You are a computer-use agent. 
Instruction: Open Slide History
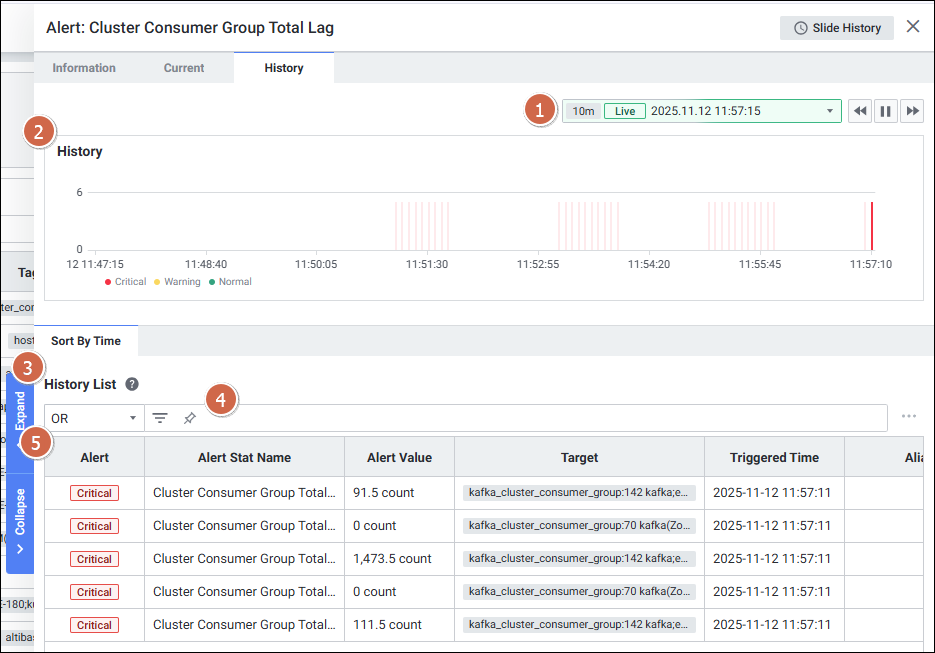pyautogui.click(x=837, y=28)
